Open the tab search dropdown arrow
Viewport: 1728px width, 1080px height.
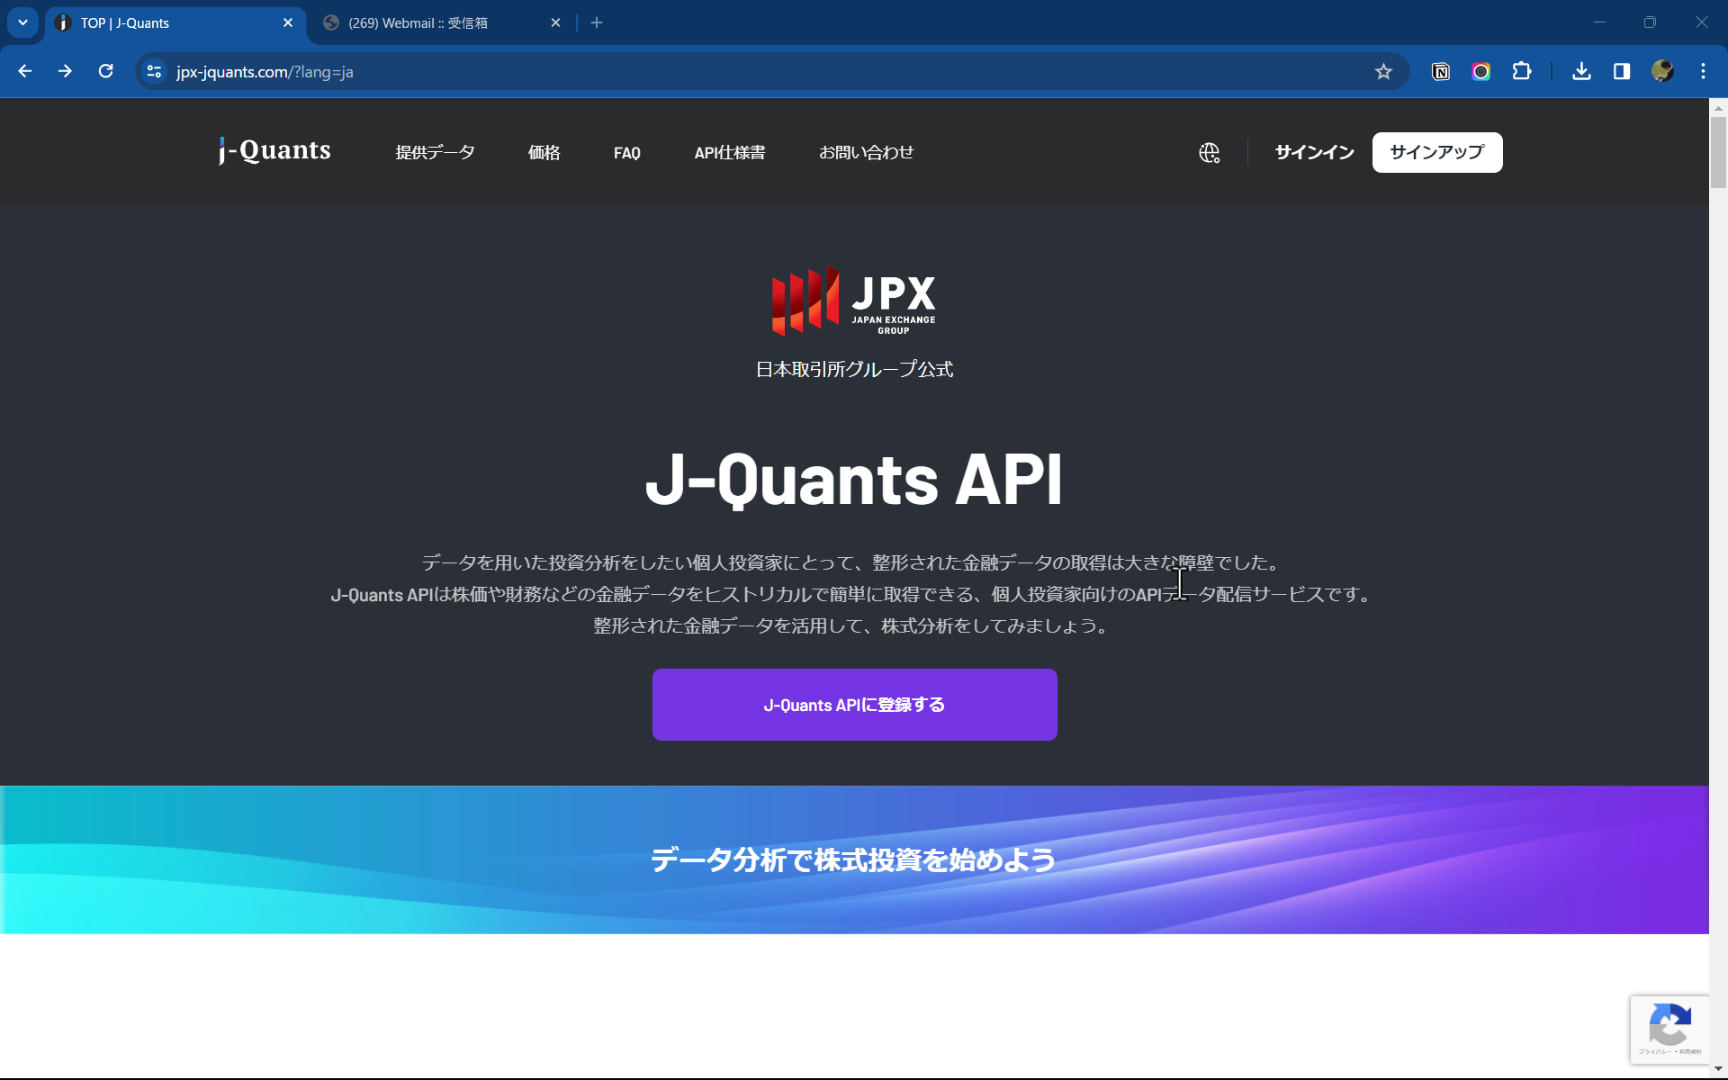point(22,22)
